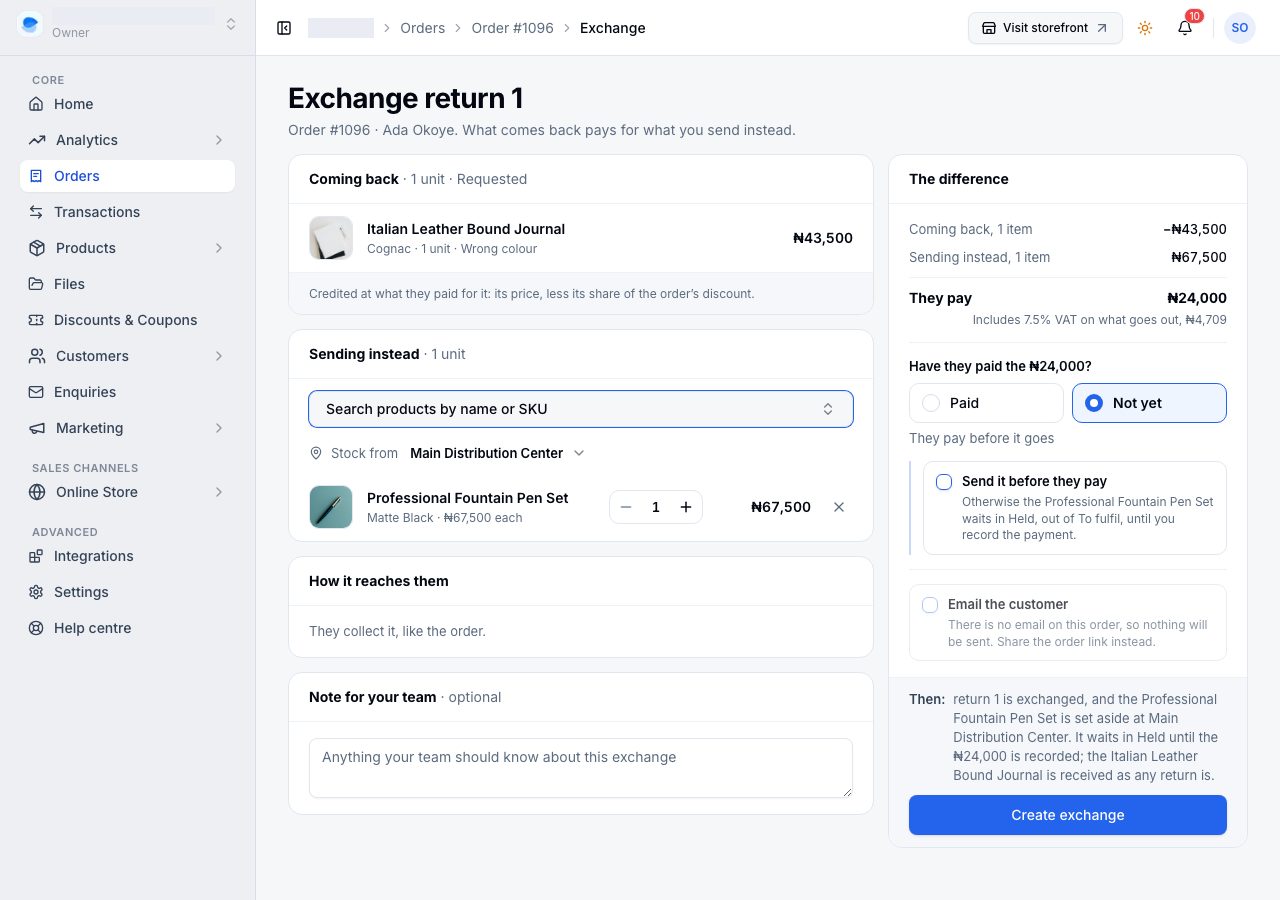Viewport: 1280px width, 900px height.
Task: Open Discounts & Coupons in the sidebar
Action: [x=127, y=320]
